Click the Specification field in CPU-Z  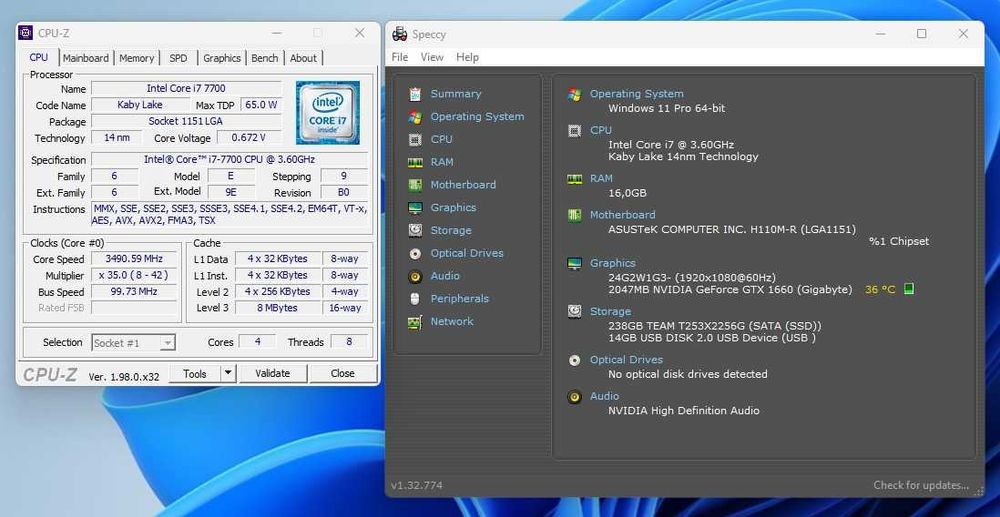pos(229,159)
